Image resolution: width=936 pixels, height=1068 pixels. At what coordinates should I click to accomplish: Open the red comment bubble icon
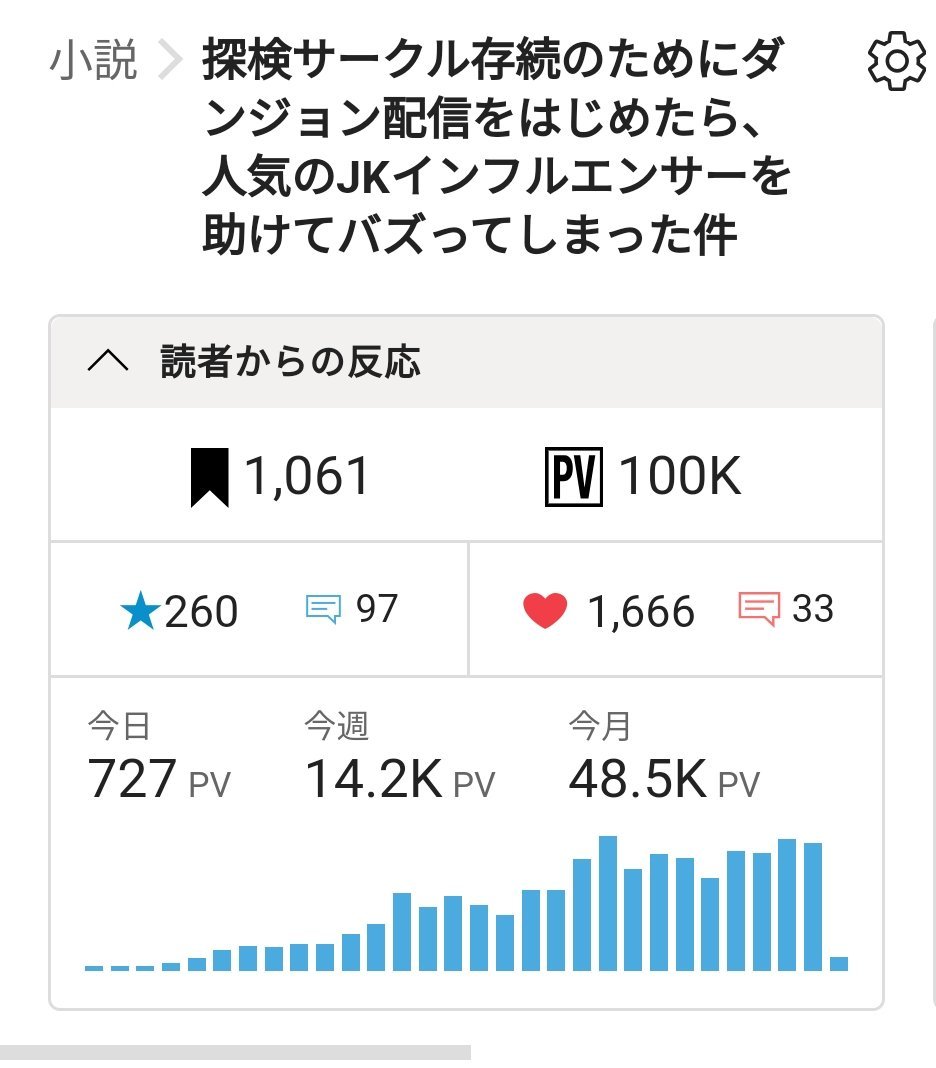[758, 609]
